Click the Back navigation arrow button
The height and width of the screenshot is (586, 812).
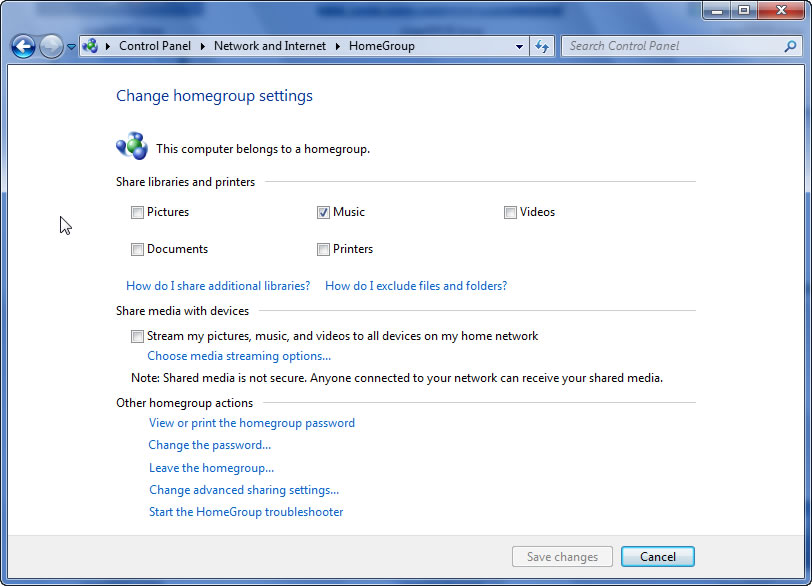click(23, 46)
